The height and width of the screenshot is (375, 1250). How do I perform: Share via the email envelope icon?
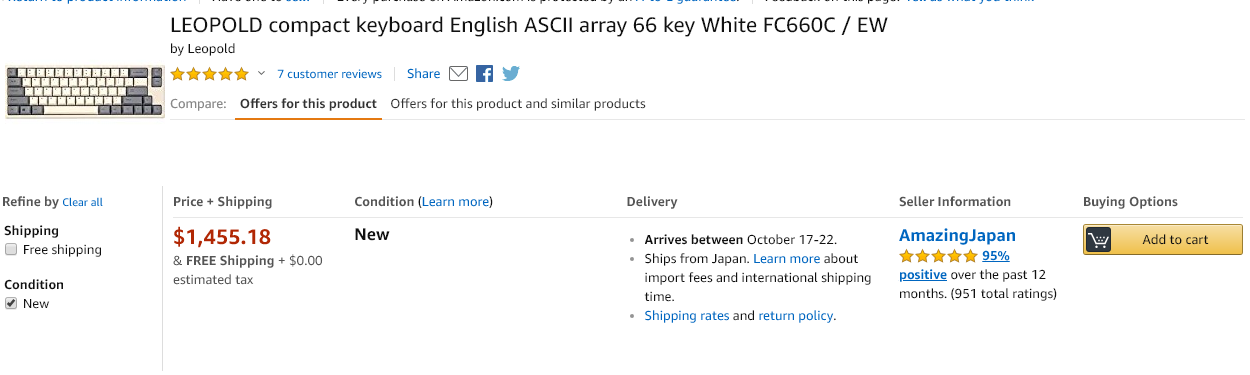pyautogui.click(x=458, y=73)
